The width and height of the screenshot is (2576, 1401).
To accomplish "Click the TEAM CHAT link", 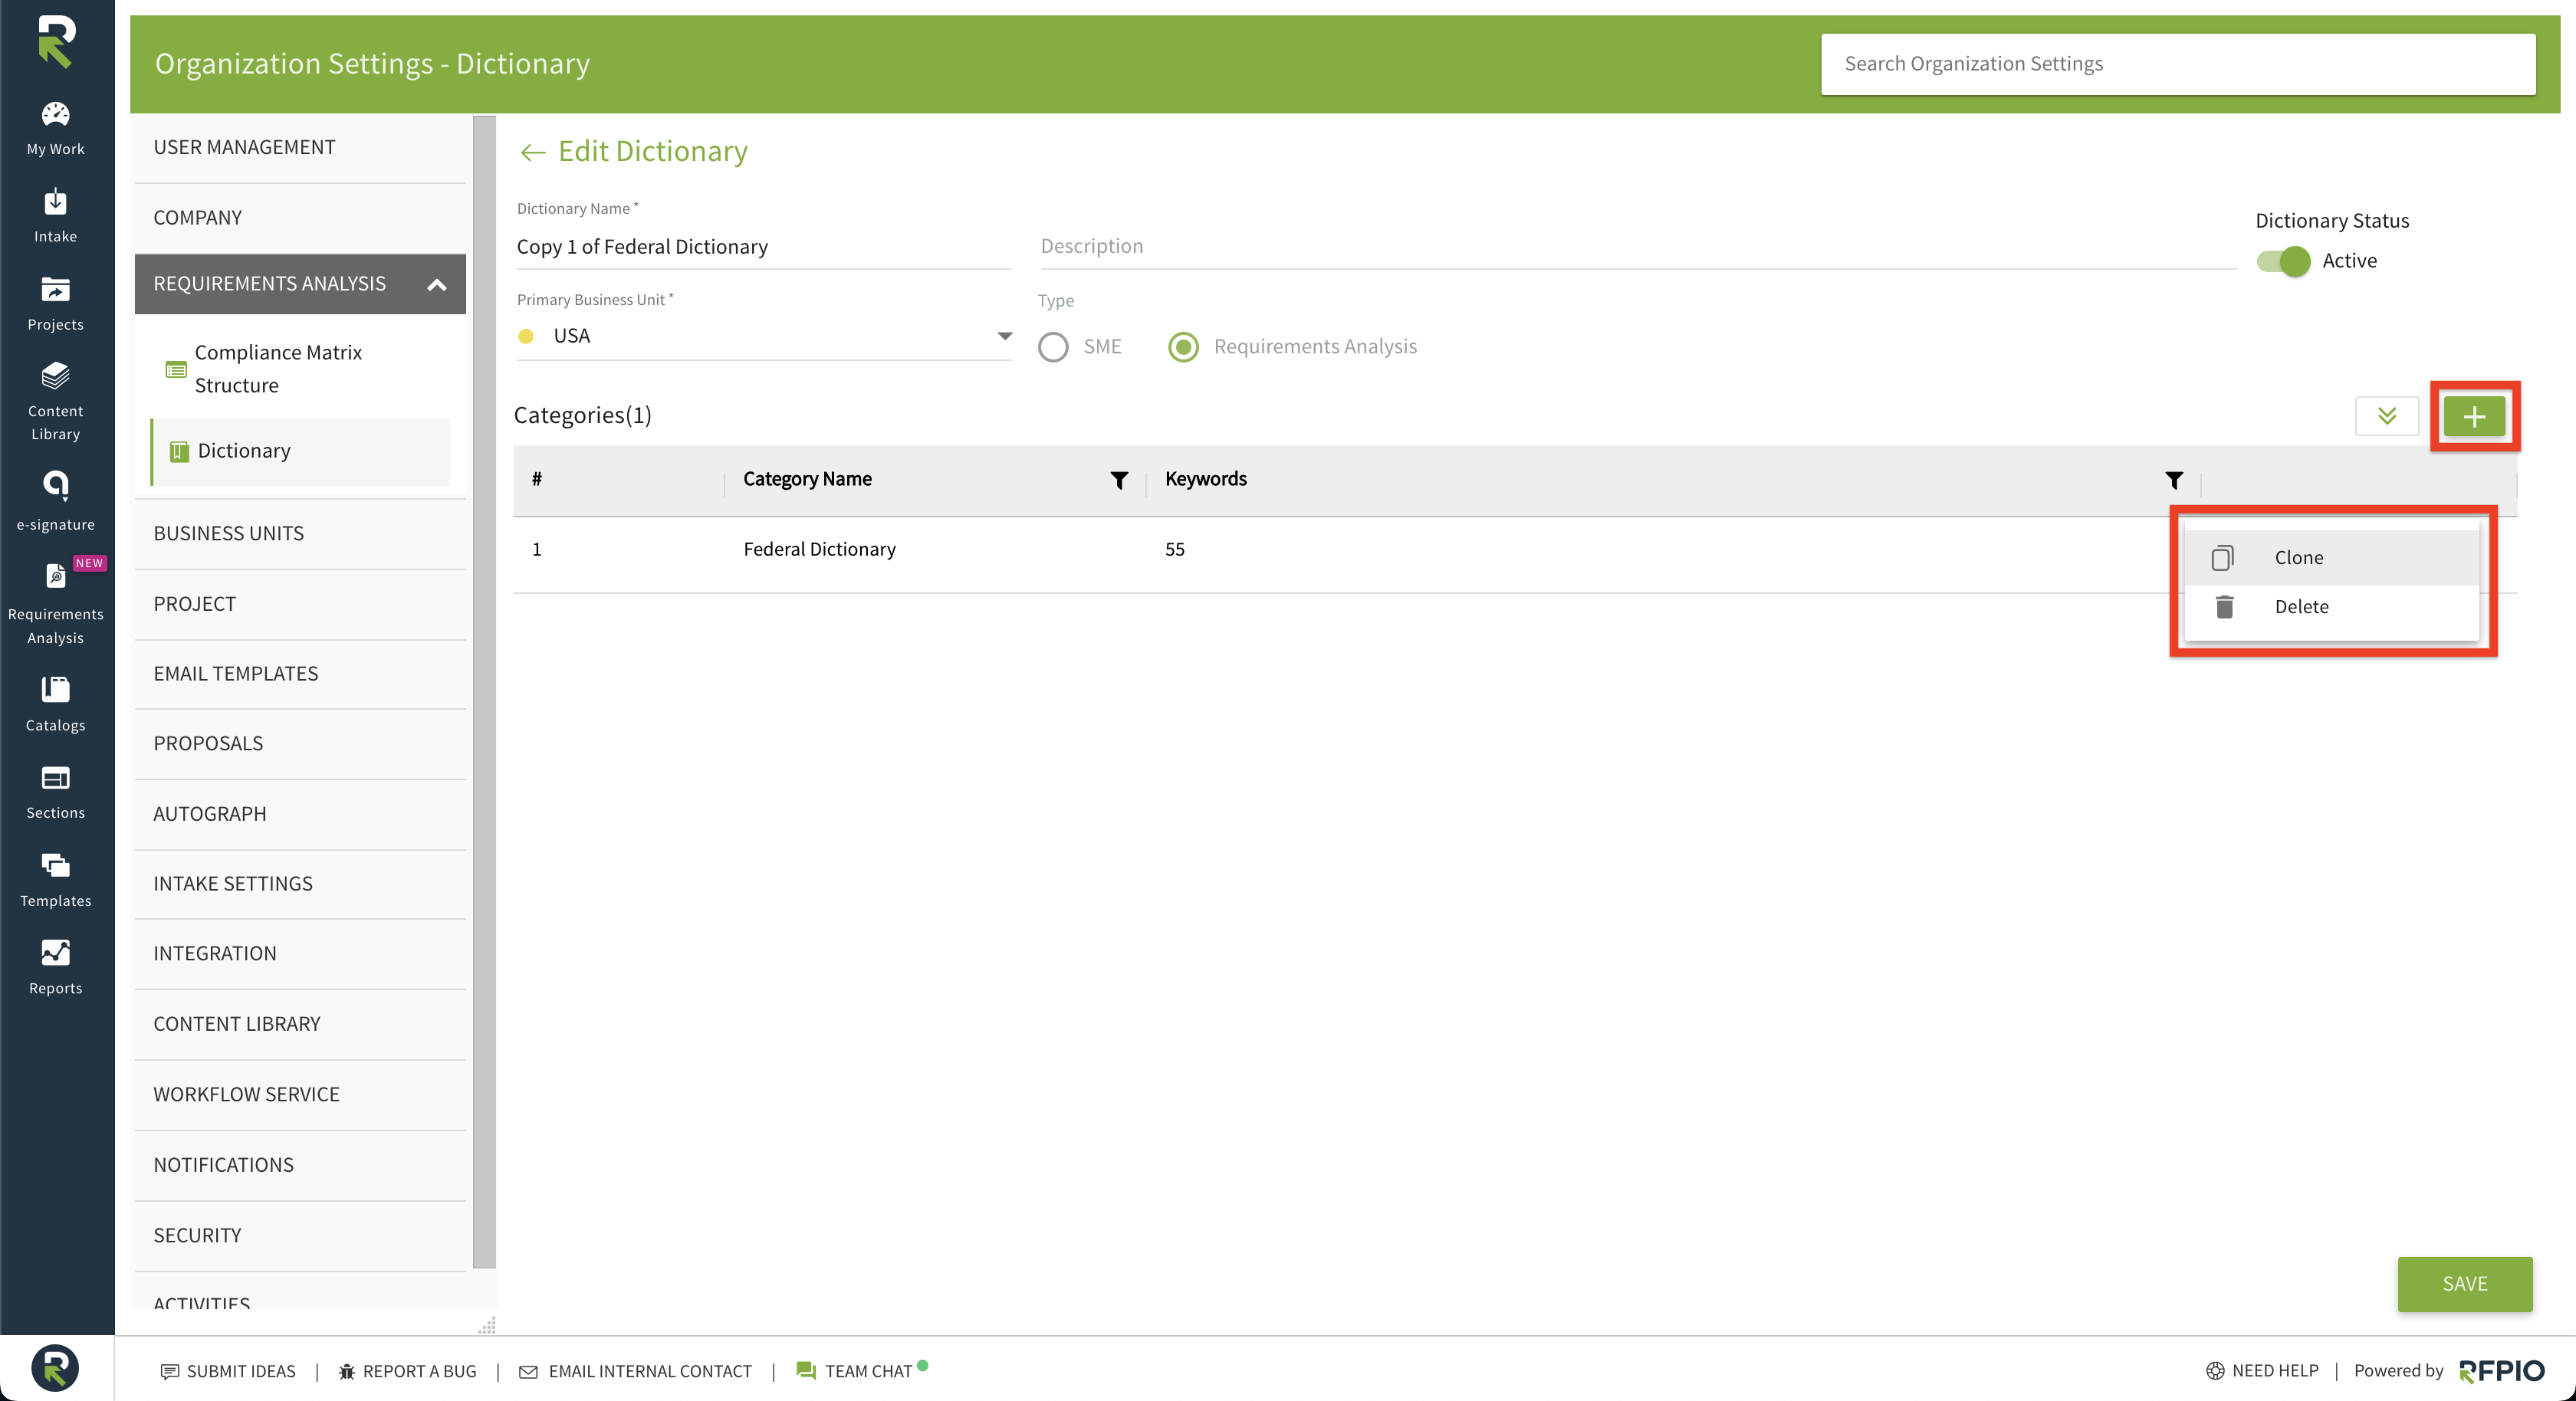I will click(x=868, y=1371).
